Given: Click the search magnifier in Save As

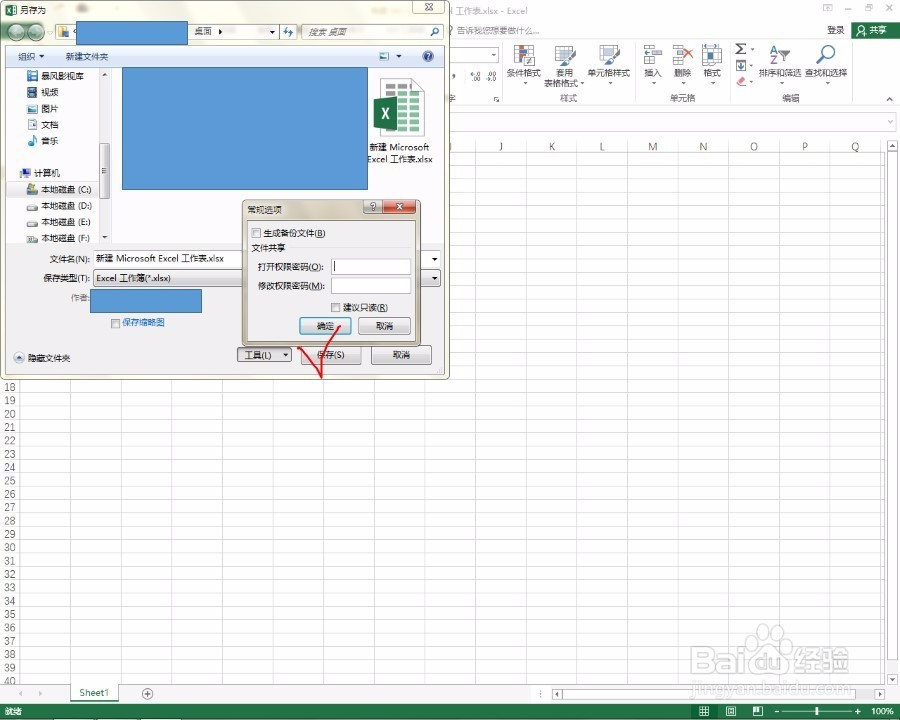Looking at the screenshot, I should point(435,32).
